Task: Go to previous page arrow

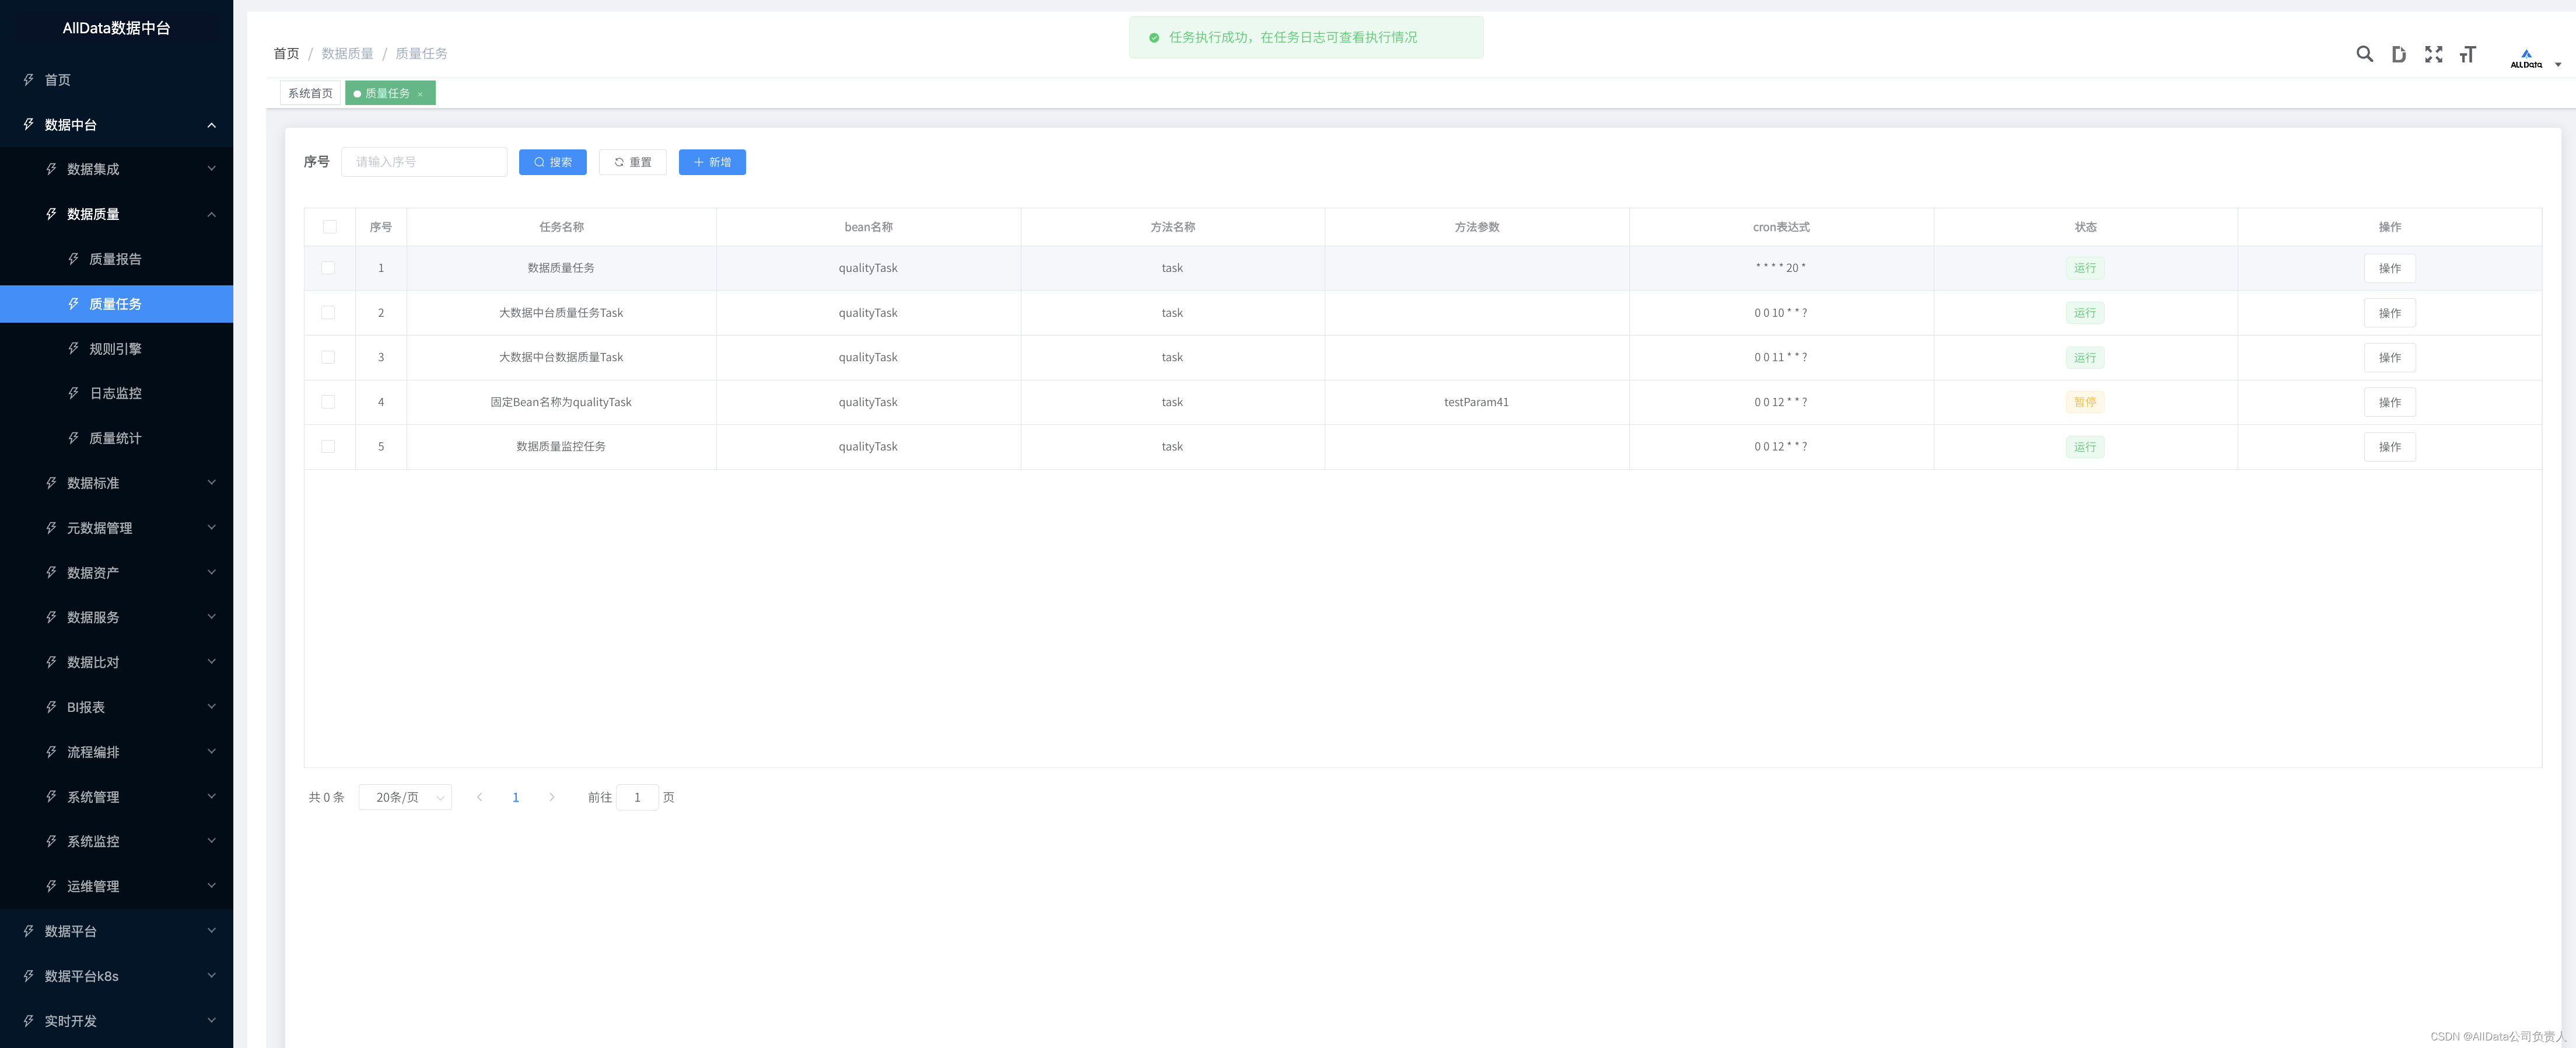Action: (x=480, y=797)
